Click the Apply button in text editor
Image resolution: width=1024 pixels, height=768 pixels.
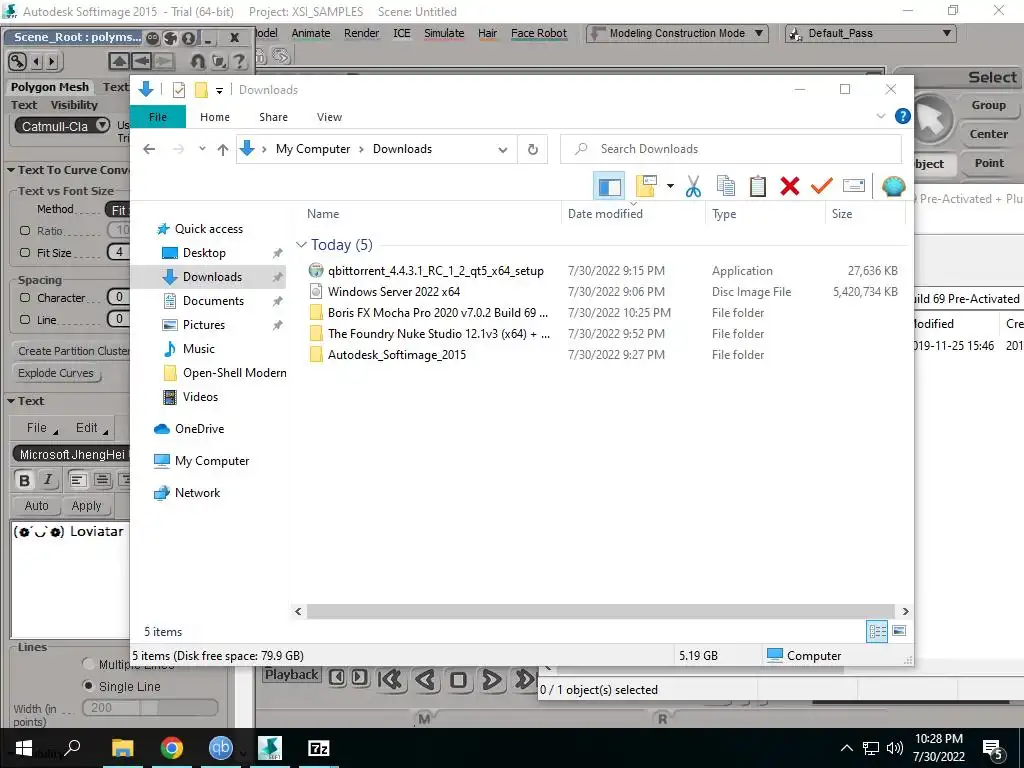point(86,505)
